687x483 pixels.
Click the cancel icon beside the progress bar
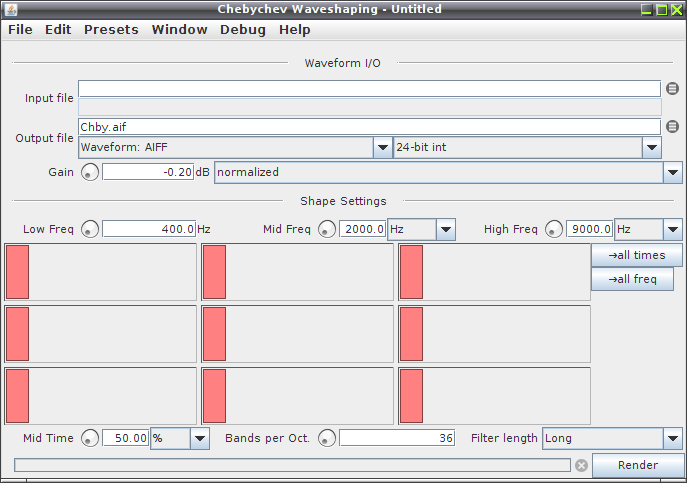point(581,465)
